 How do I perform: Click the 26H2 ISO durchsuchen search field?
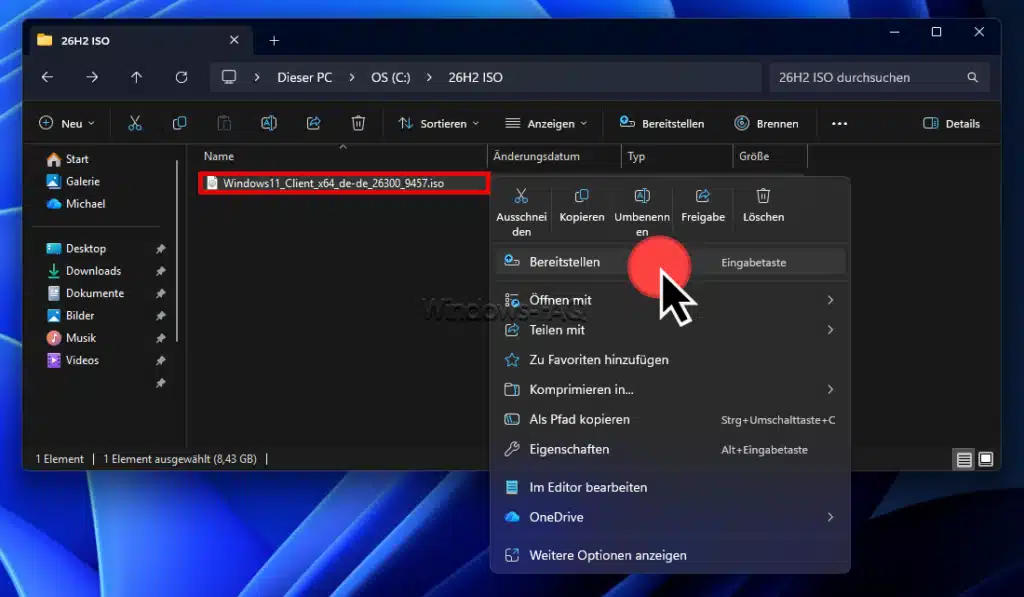pos(879,77)
